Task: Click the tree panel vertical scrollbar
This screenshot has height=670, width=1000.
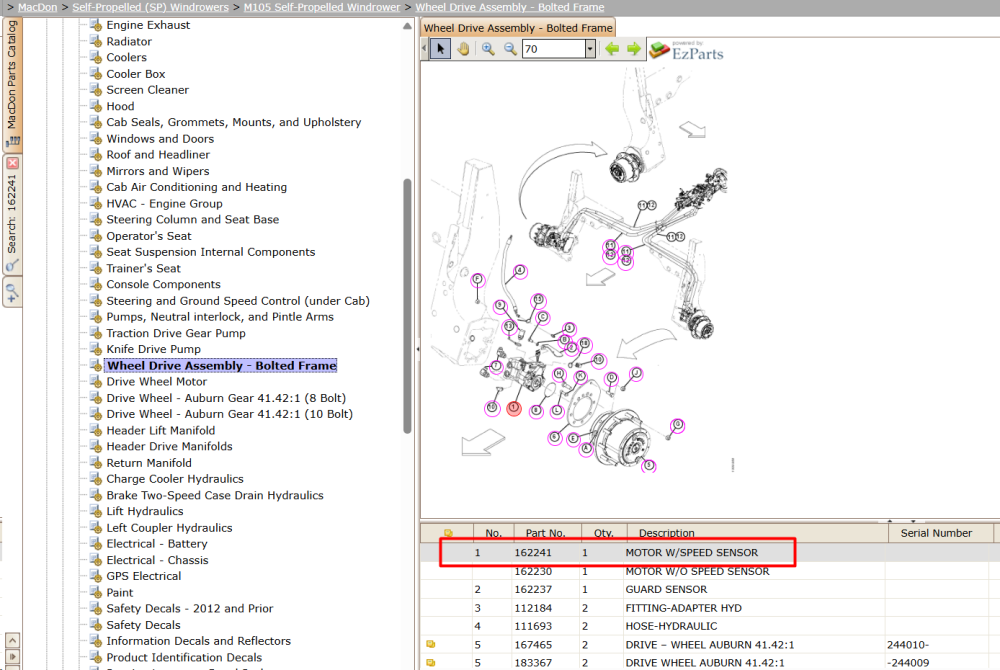Action: 407,306
